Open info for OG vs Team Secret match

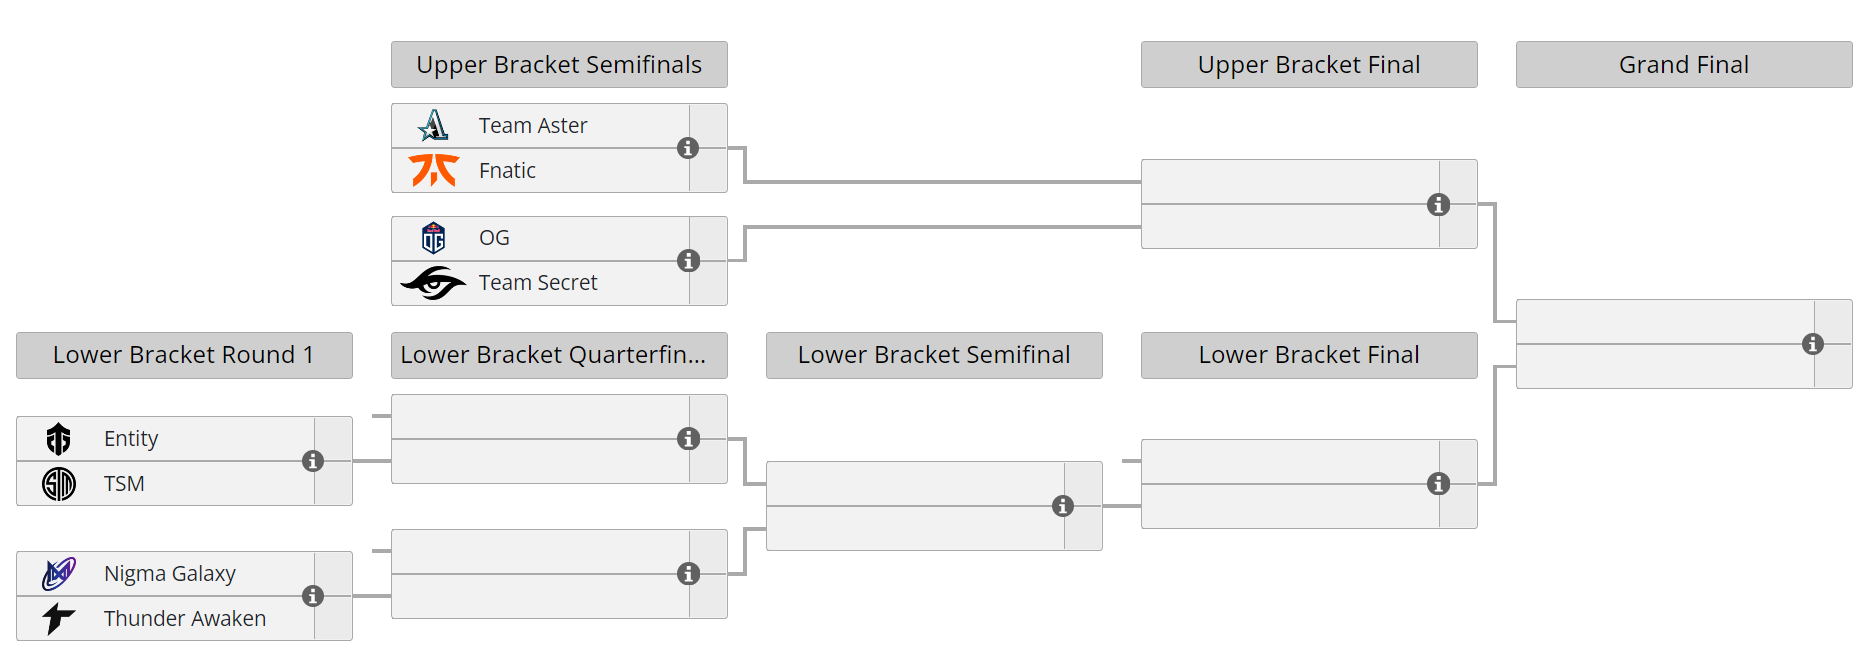click(688, 261)
